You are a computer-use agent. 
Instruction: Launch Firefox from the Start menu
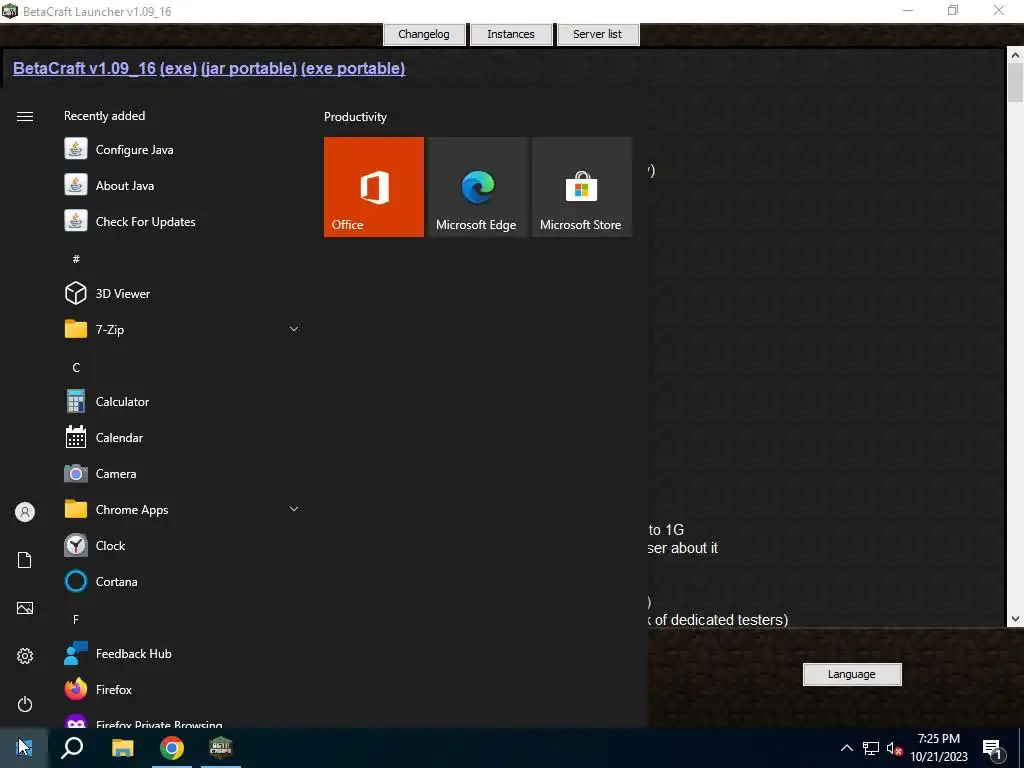tap(182, 689)
